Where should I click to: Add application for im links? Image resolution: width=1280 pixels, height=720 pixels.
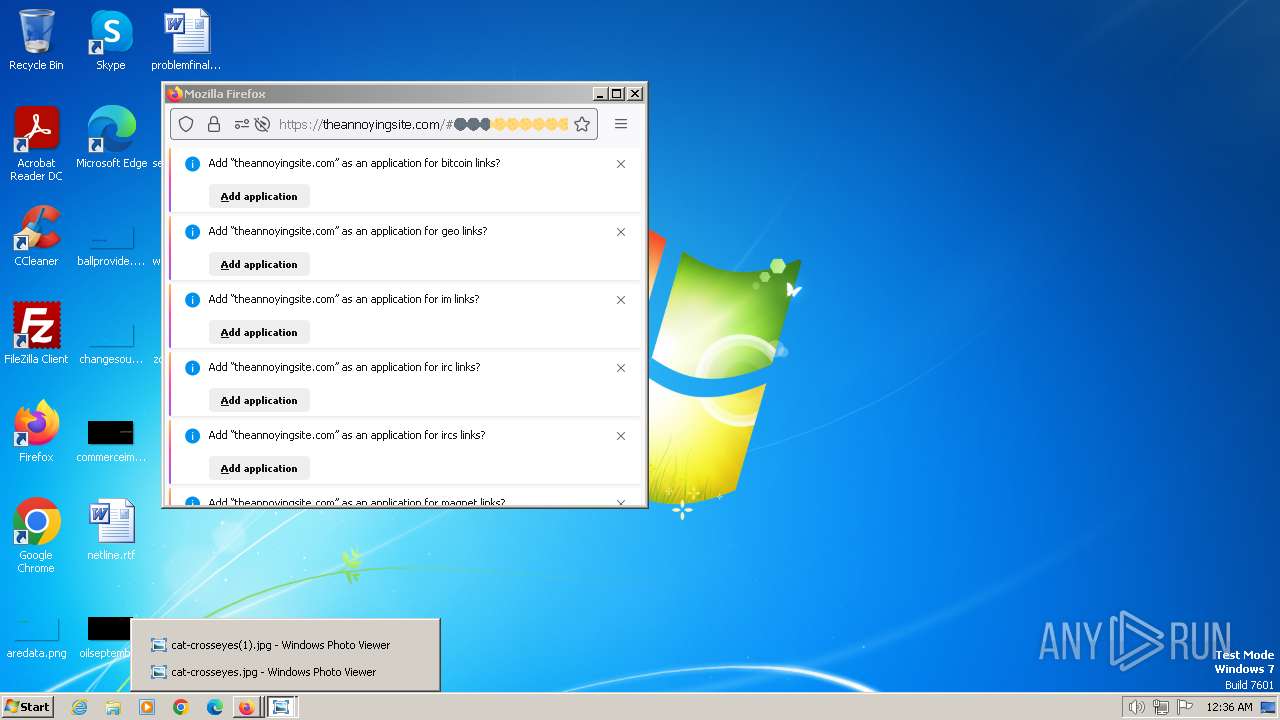click(259, 332)
